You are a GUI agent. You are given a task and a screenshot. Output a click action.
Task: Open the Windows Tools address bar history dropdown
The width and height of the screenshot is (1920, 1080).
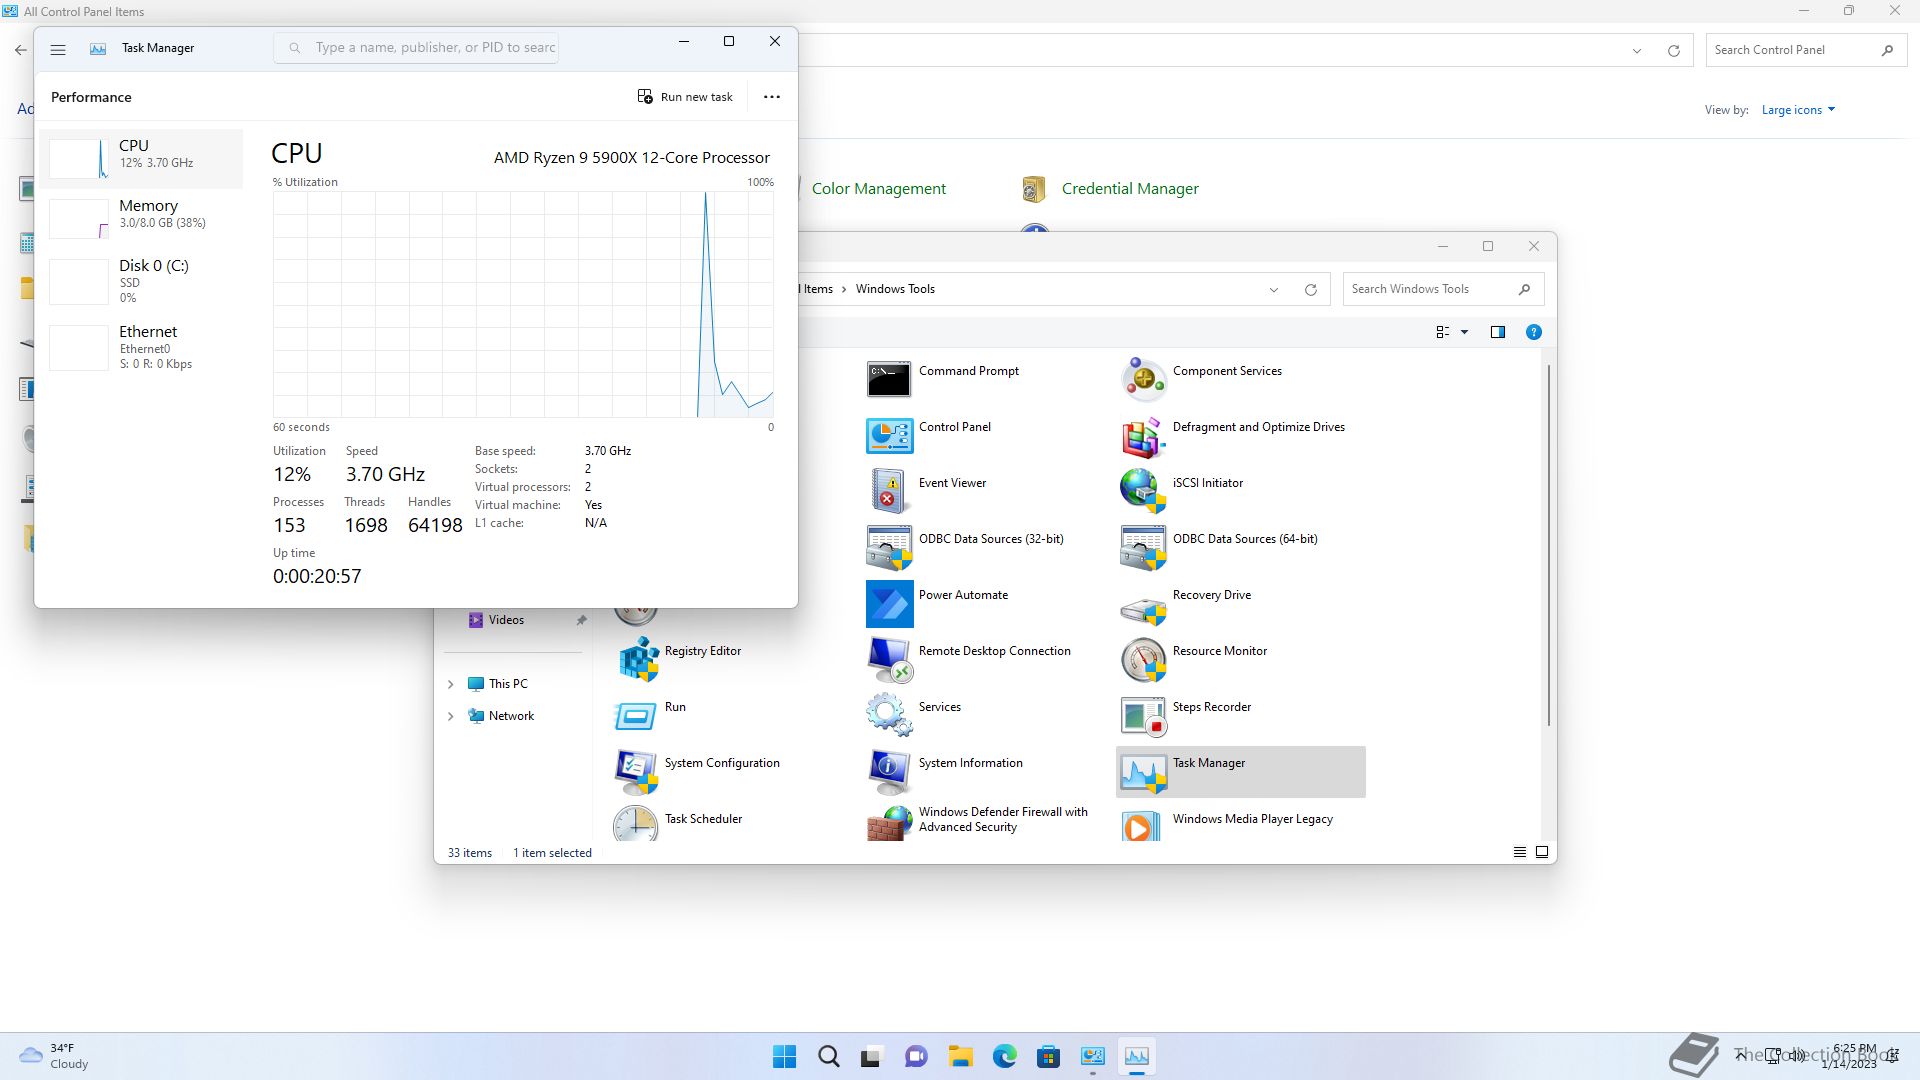pyautogui.click(x=1274, y=290)
